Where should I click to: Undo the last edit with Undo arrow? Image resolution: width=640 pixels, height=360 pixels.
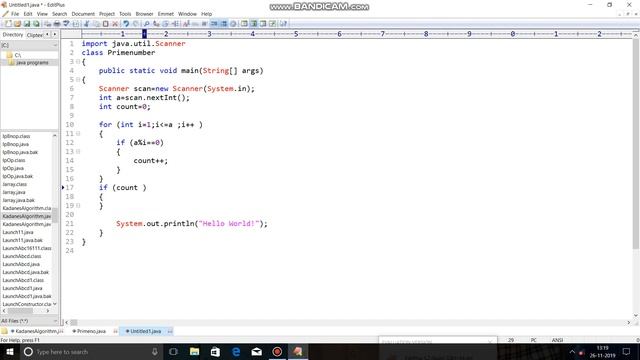(126, 24)
